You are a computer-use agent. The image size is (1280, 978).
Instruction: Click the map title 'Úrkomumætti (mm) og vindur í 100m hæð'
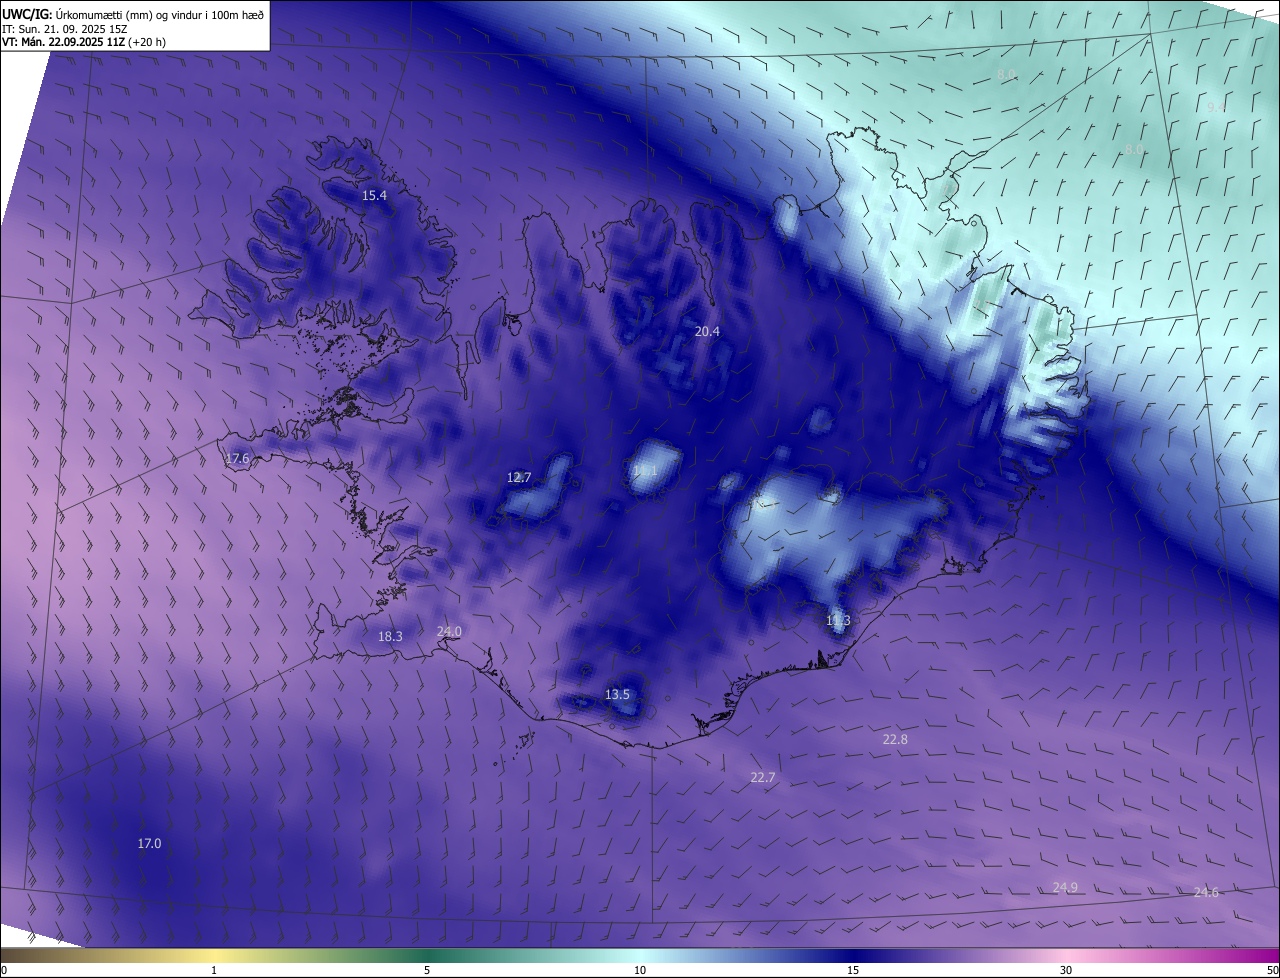[x=160, y=14]
